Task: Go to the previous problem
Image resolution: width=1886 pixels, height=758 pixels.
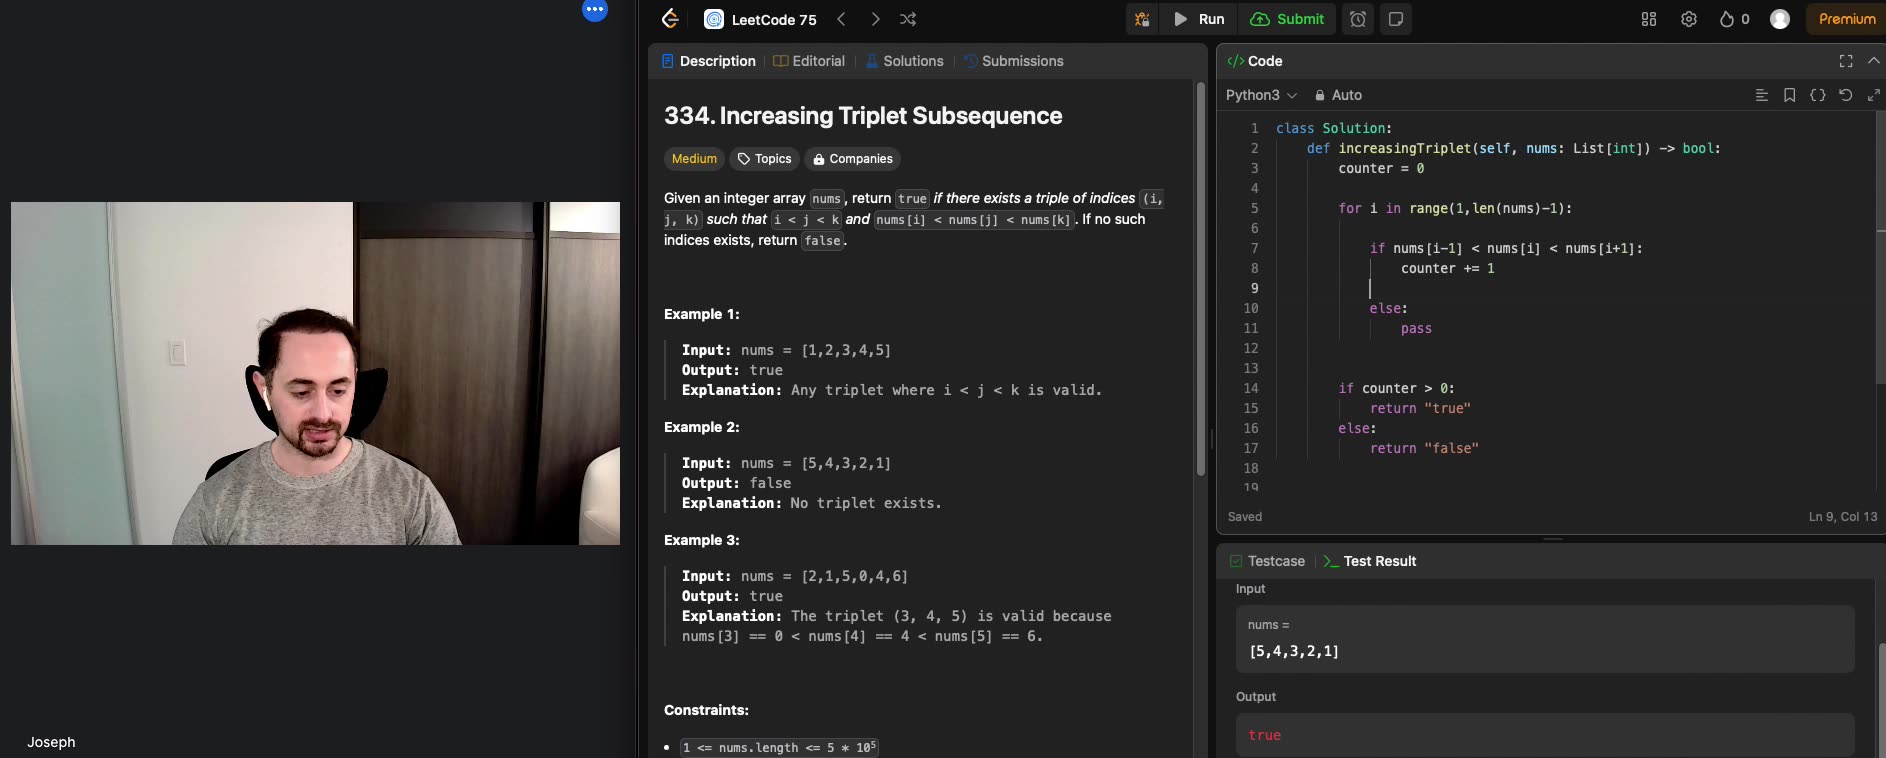Action: (842, 19)
